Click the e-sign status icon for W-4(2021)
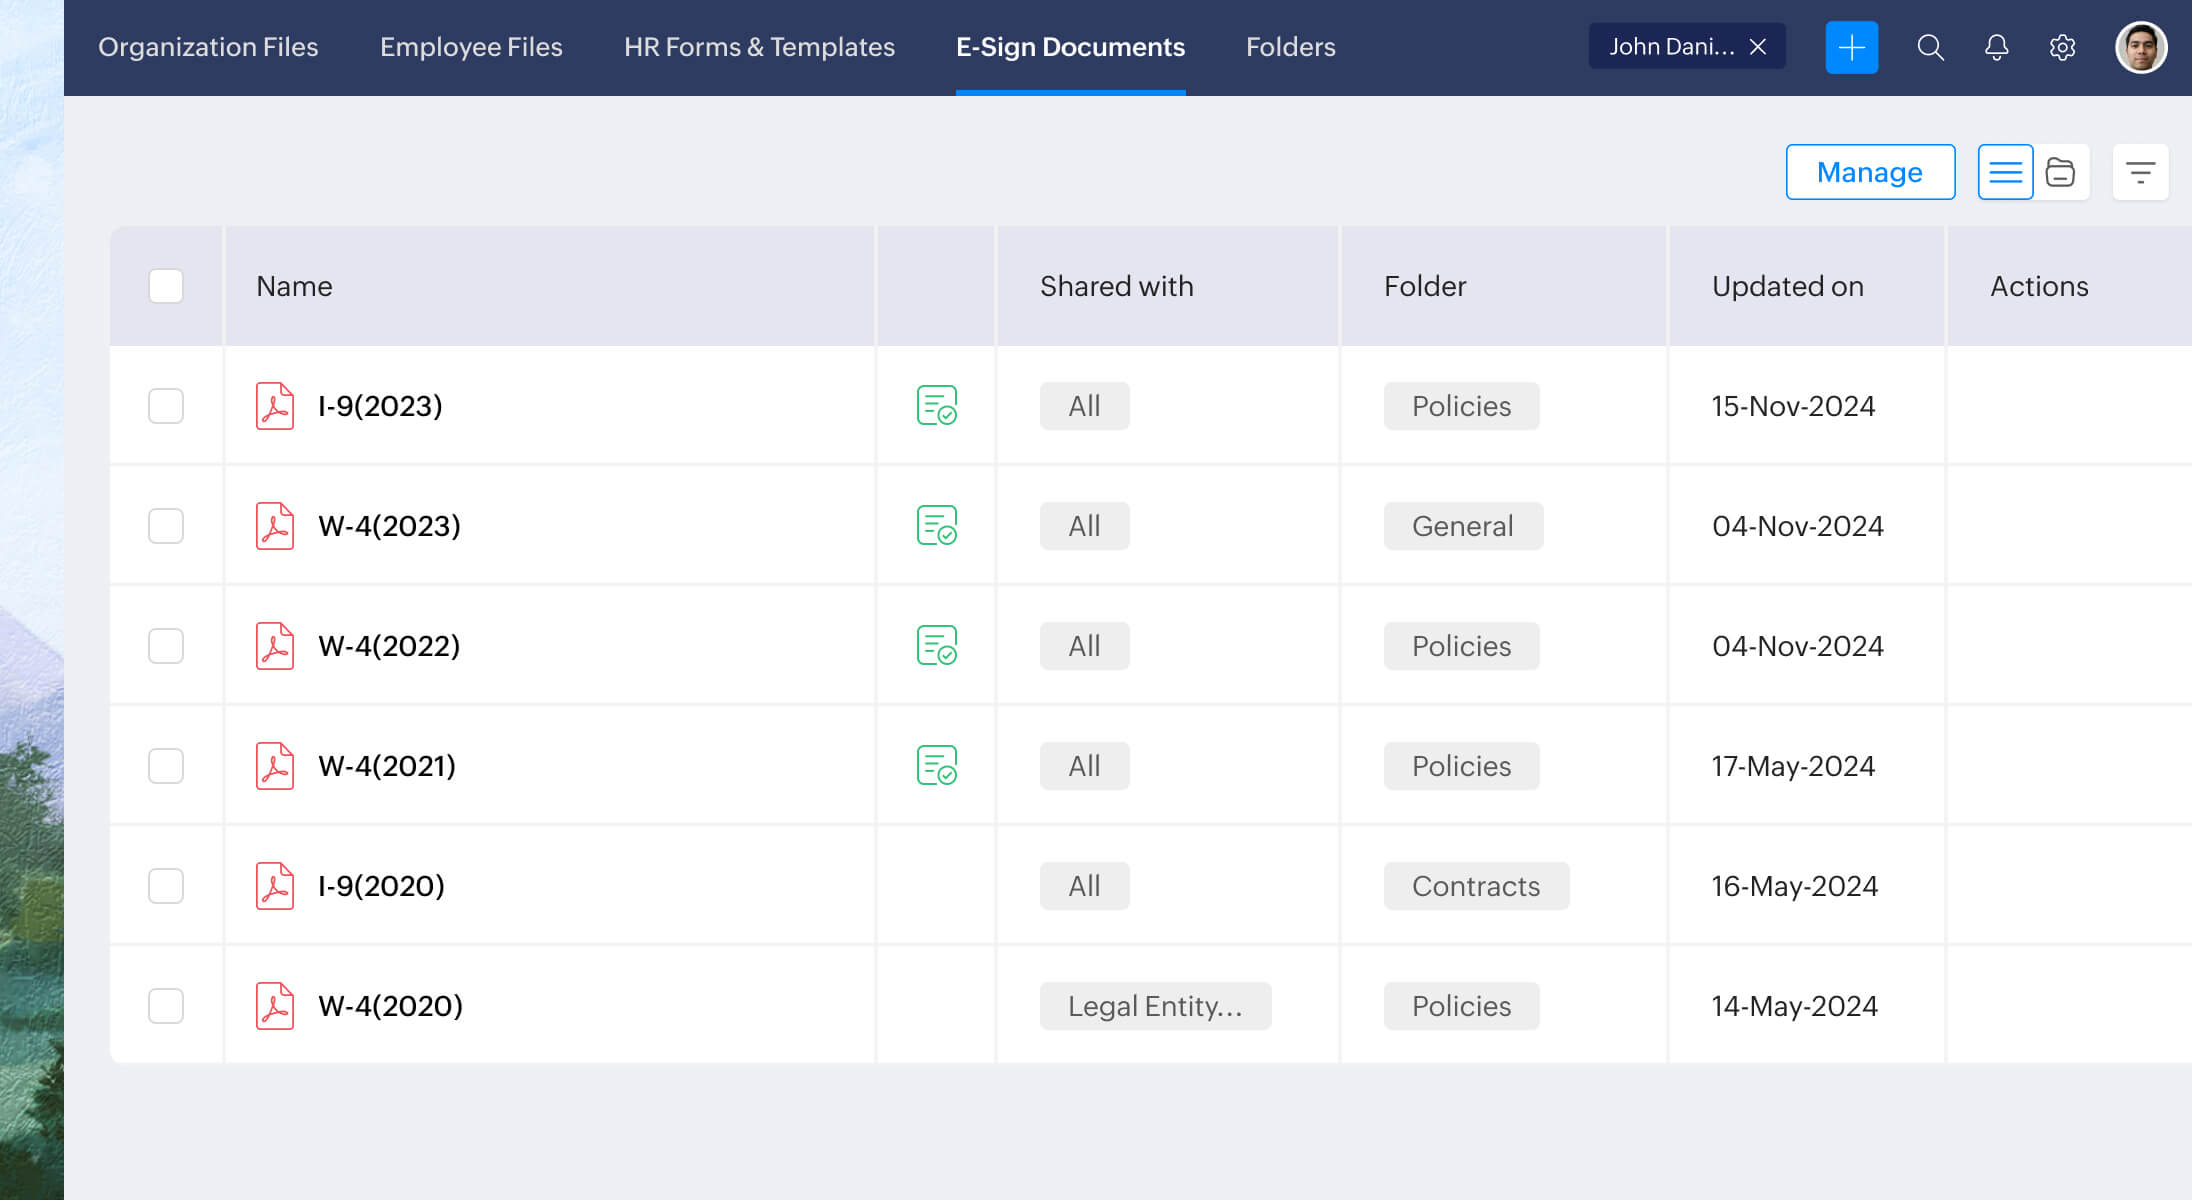 coord(936,765)
